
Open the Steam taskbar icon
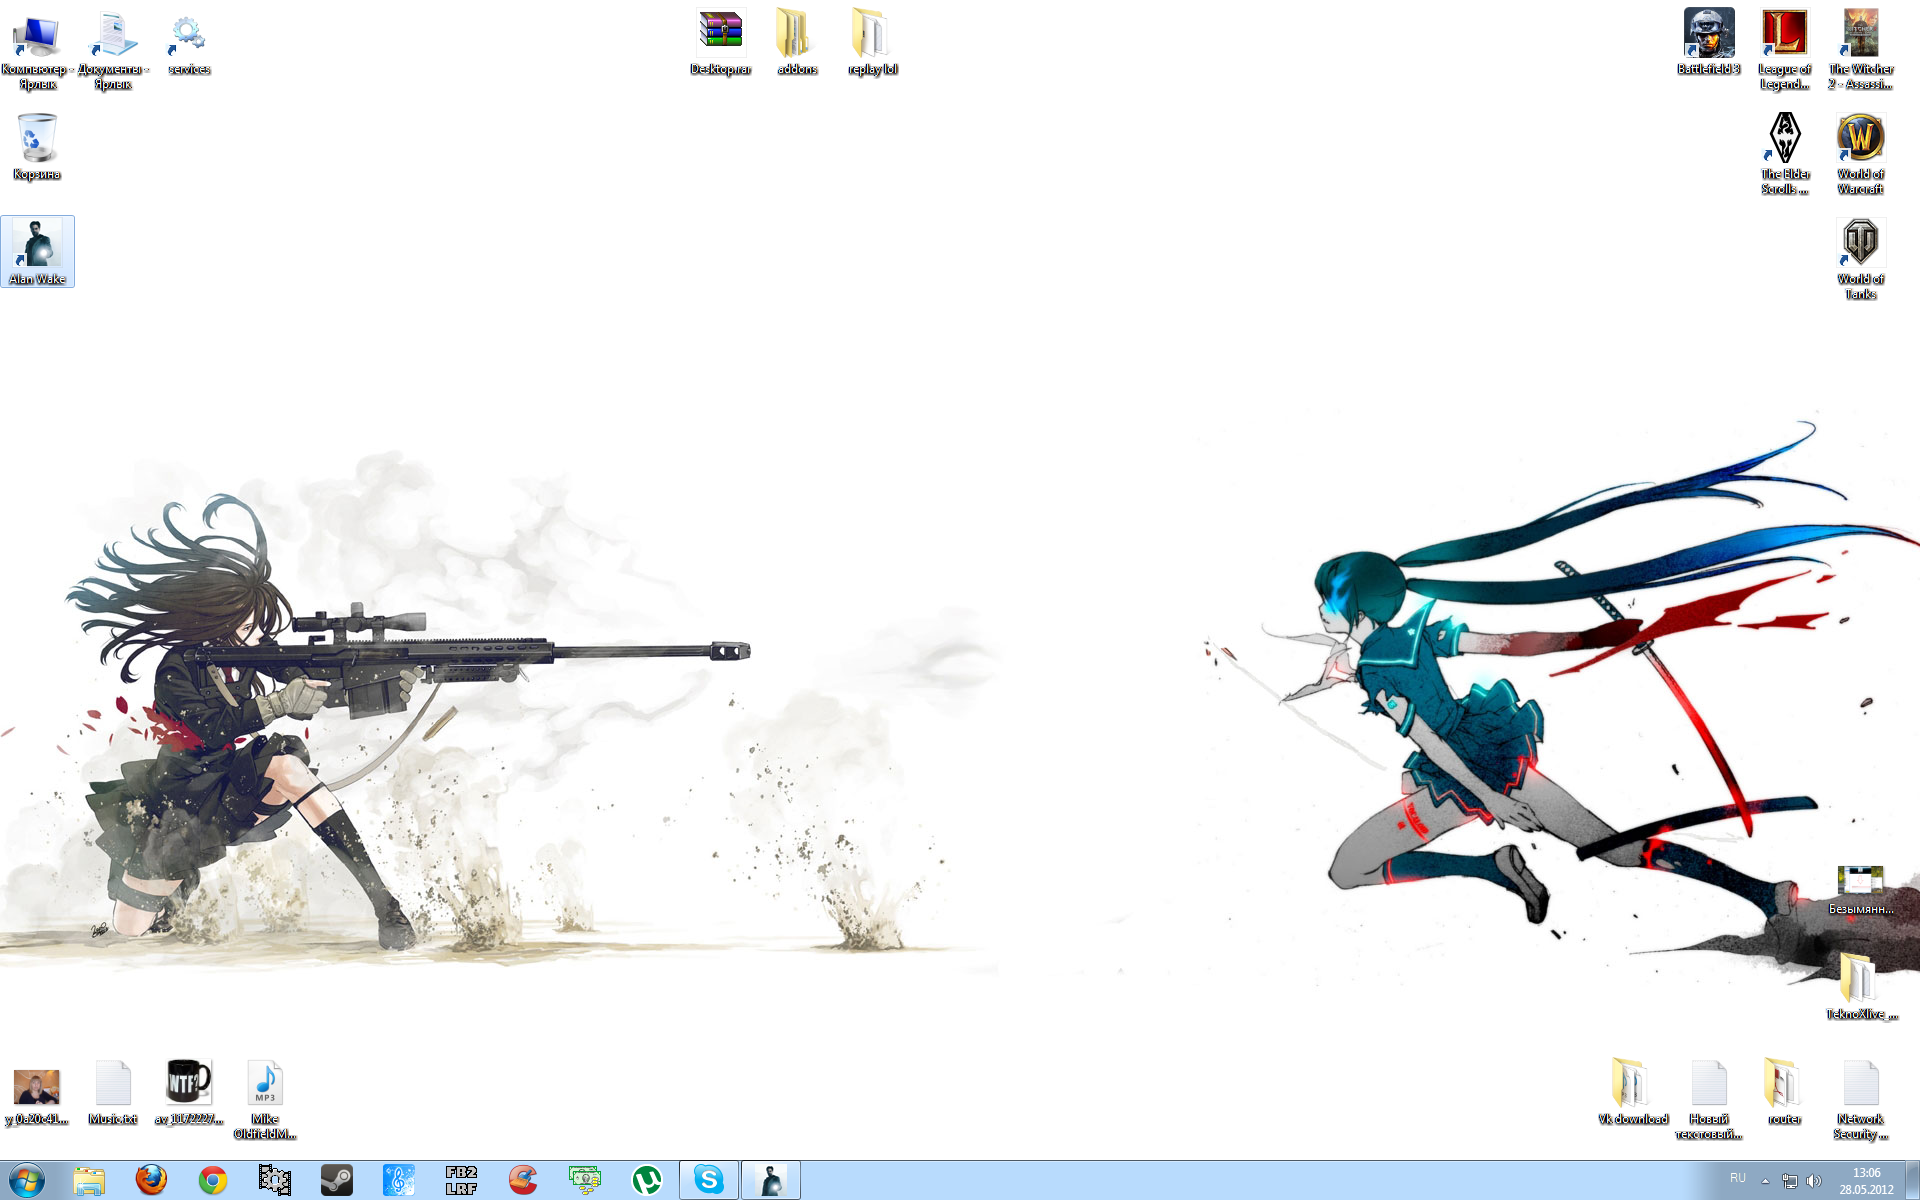pos(336,1180)
